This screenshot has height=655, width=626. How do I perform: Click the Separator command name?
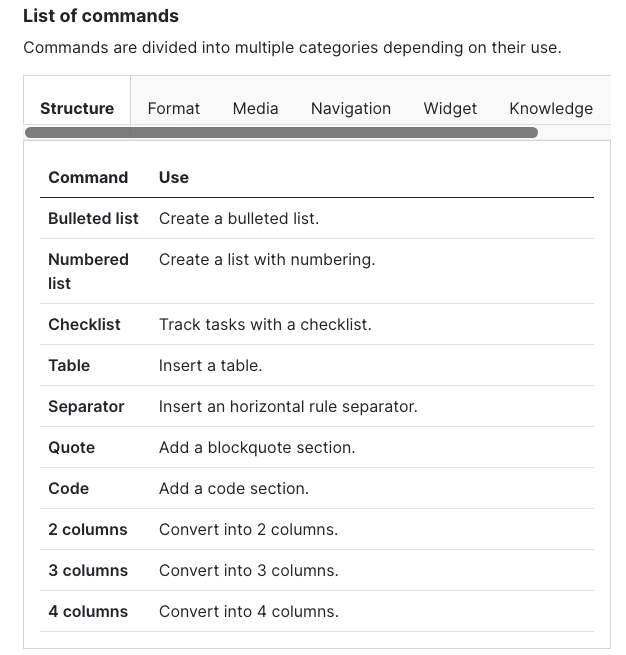tap(86, 406)
